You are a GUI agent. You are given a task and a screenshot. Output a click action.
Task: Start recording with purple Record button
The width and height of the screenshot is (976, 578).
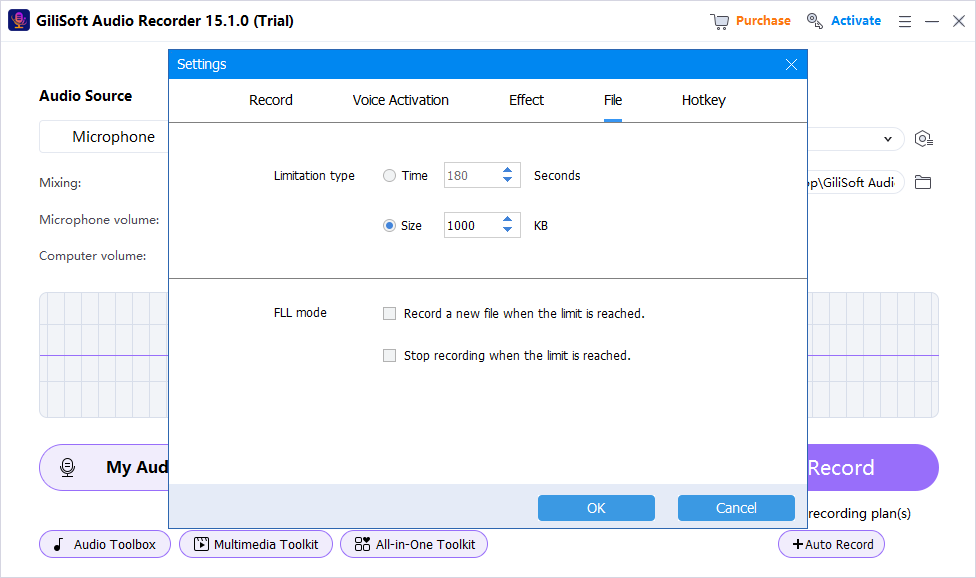point(873,467)
